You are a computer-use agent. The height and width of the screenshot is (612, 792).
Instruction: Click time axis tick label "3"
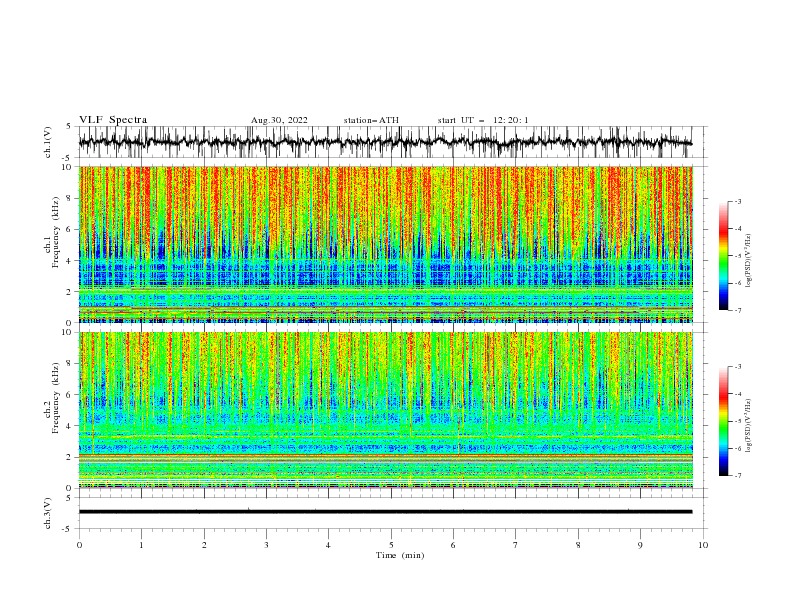266,545
